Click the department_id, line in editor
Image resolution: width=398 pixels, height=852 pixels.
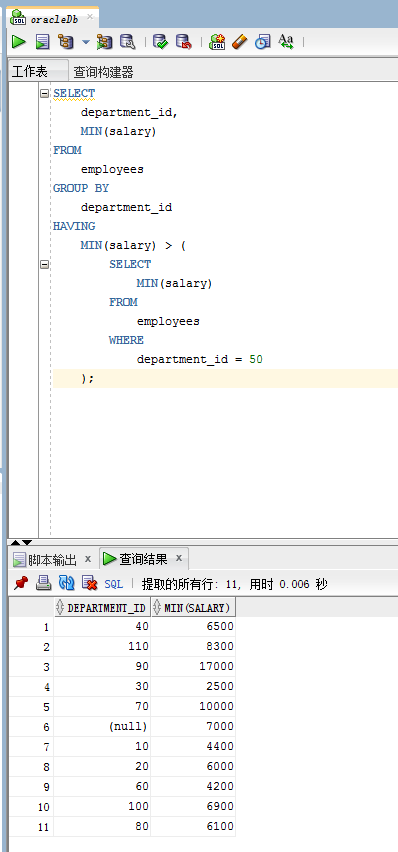click(129, 112)
